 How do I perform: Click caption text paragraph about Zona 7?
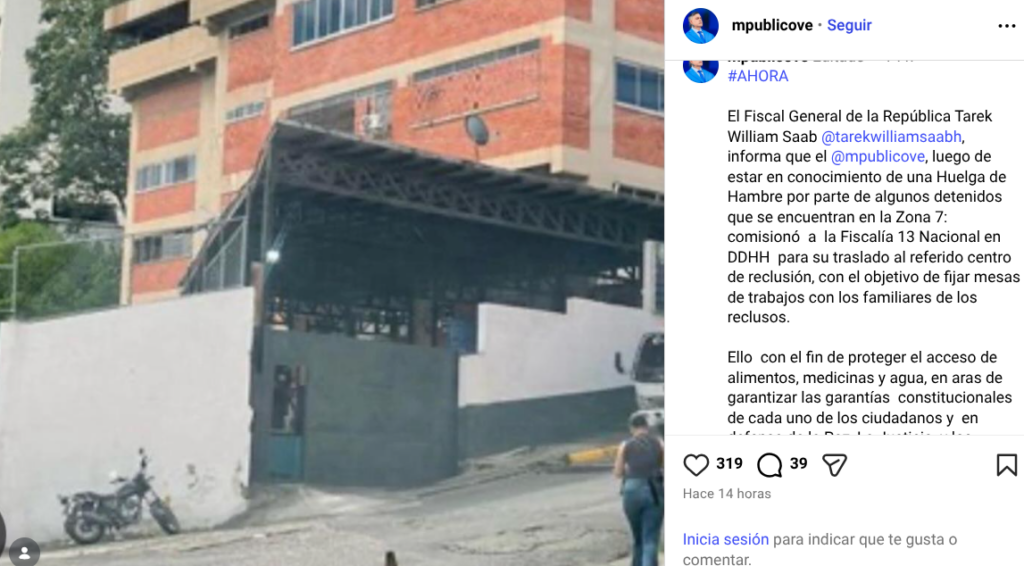coord(873,217)
